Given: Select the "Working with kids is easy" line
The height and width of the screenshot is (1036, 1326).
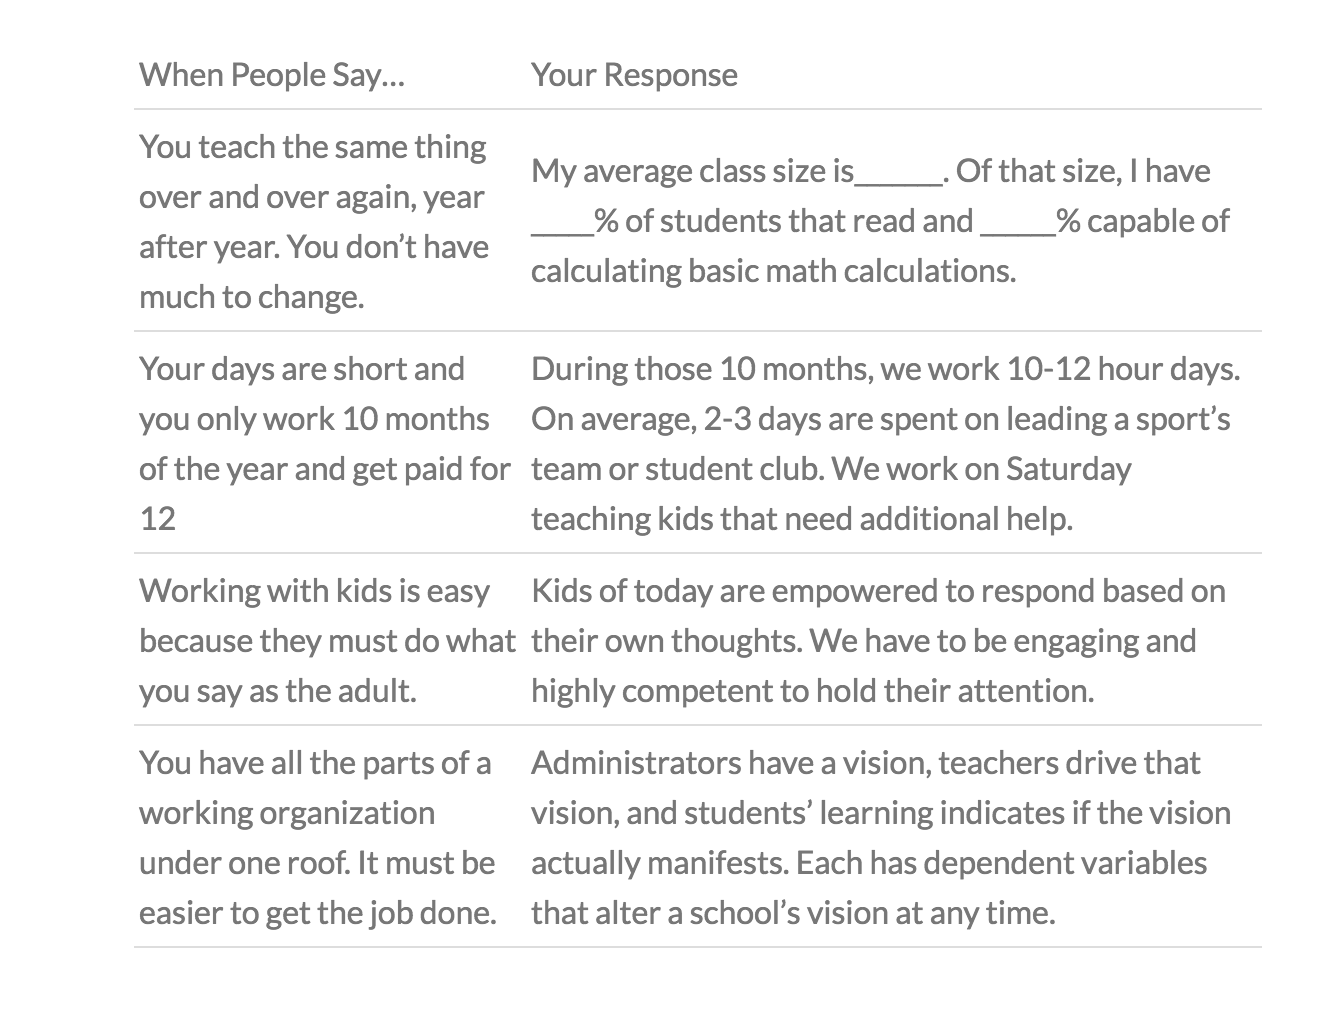Looking at the screenshot, I should (x=314, y=591).
